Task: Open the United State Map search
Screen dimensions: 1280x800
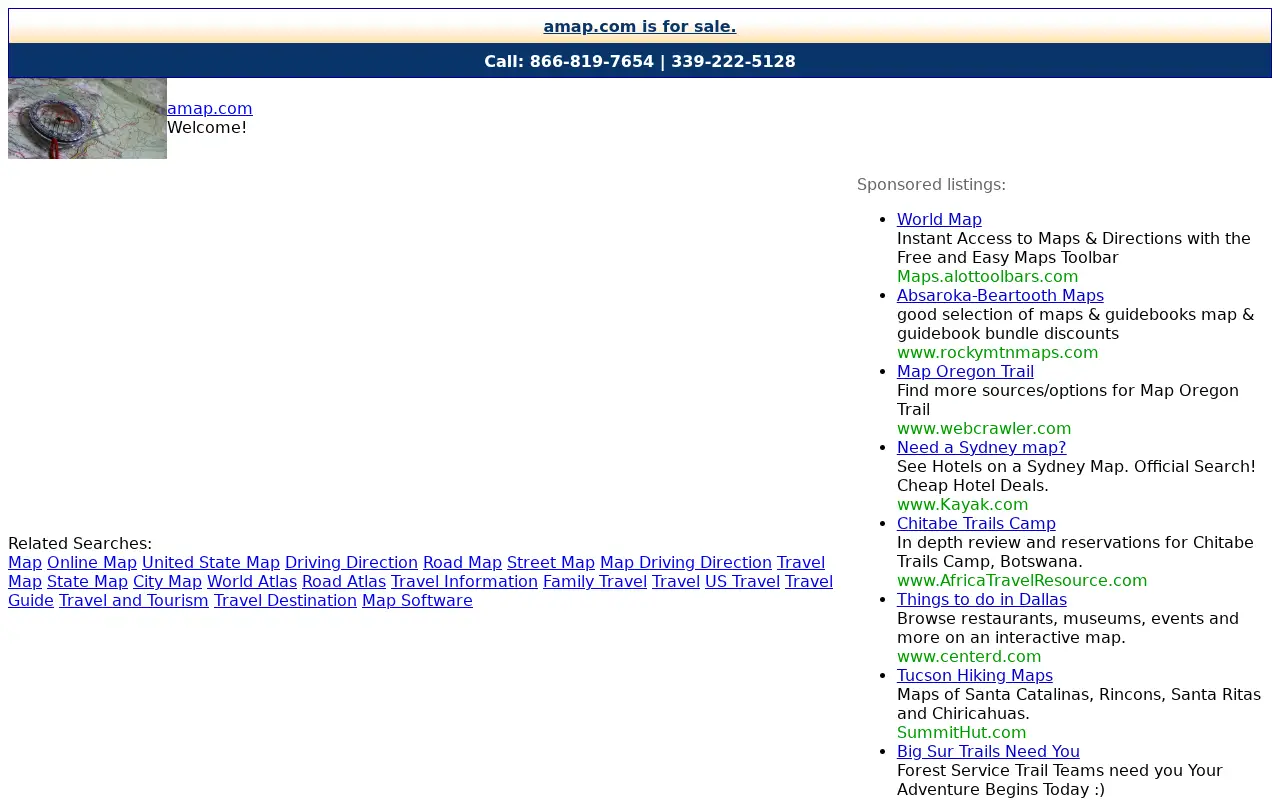Action: [211, 562]
